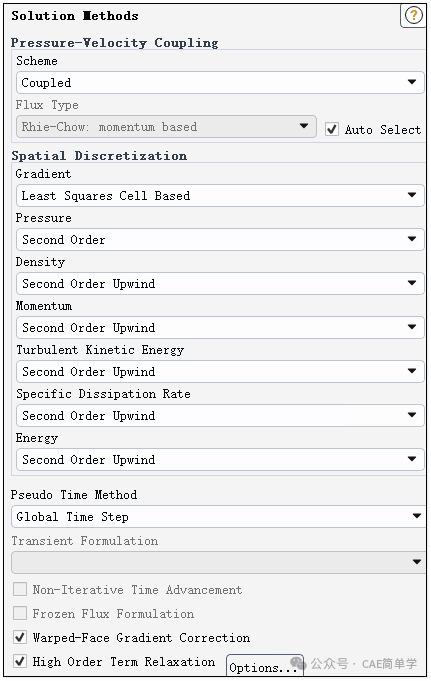This screenshot has height=681, width=431.
Task: Open the Scheme dropdown showing Coupled
Action: (x=220, y=83)
